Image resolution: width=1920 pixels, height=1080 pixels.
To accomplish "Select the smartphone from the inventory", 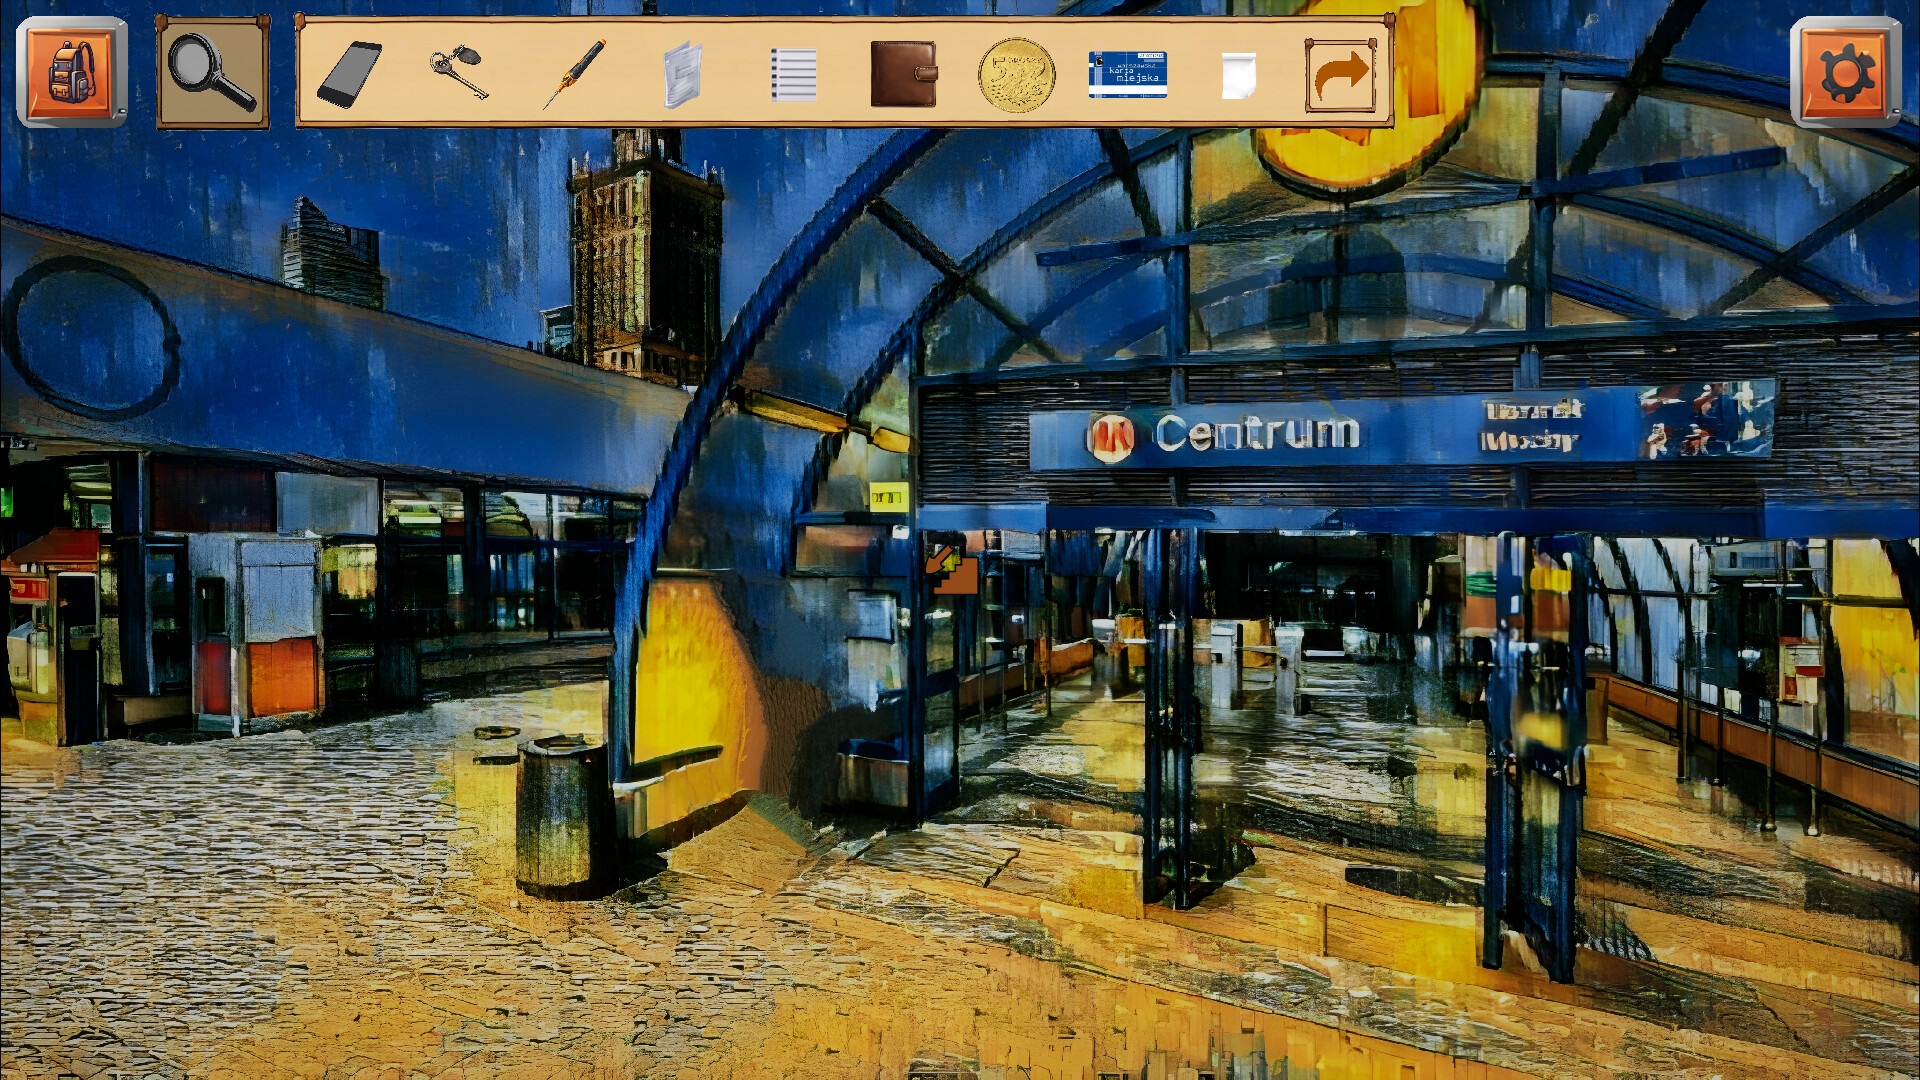I will coord(348,73).
